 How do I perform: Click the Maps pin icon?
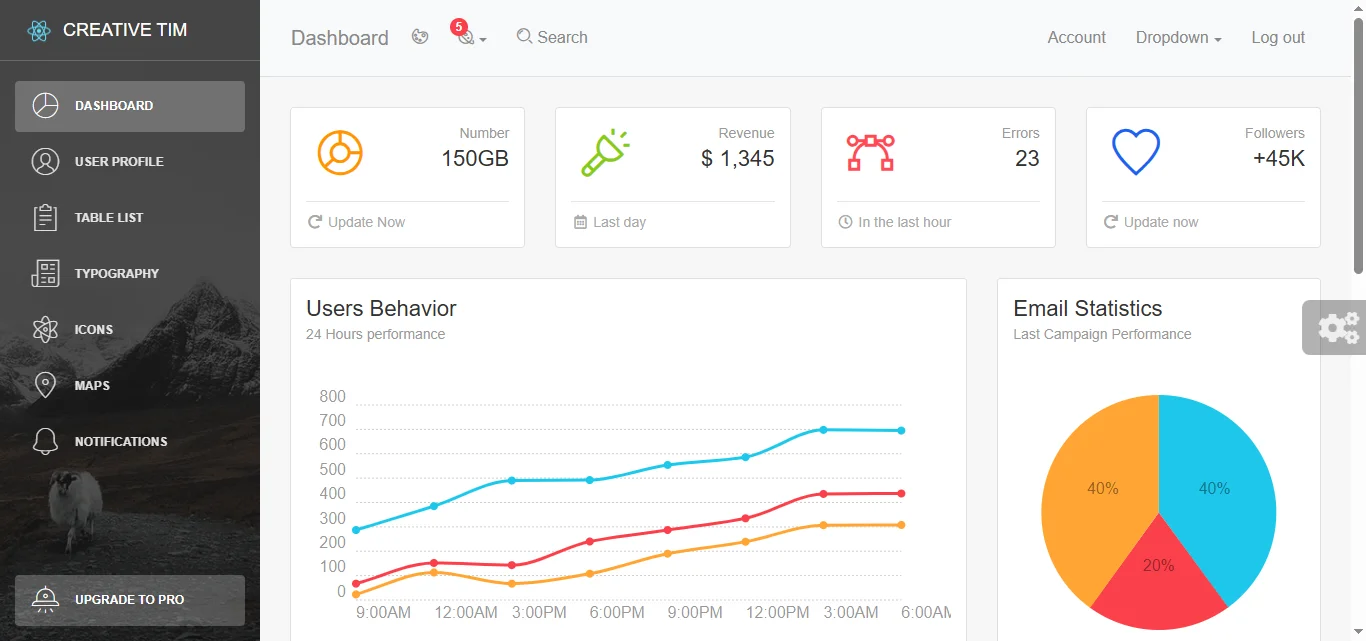click(x=45, y=385)
